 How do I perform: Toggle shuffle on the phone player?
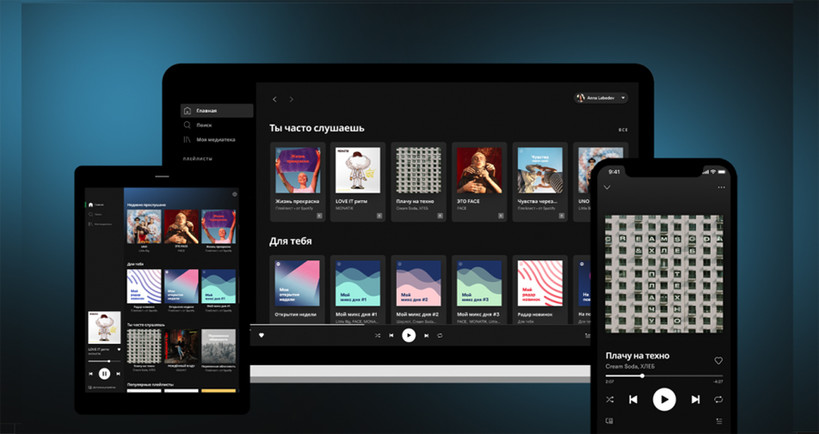click(x=609, y=399)
